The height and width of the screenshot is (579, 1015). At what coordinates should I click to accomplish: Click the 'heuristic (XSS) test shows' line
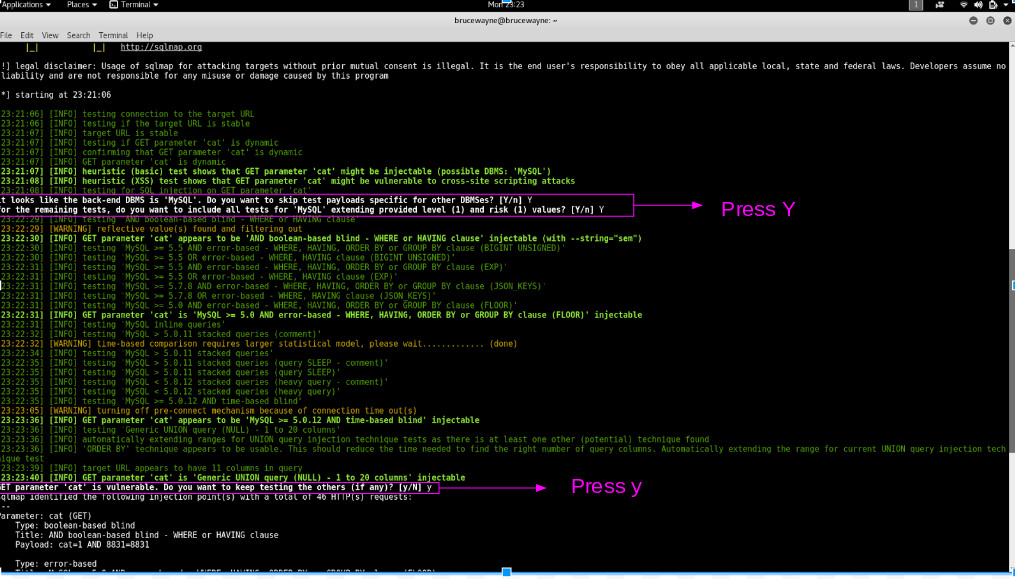pyautogui.click(x=287, y=181)
